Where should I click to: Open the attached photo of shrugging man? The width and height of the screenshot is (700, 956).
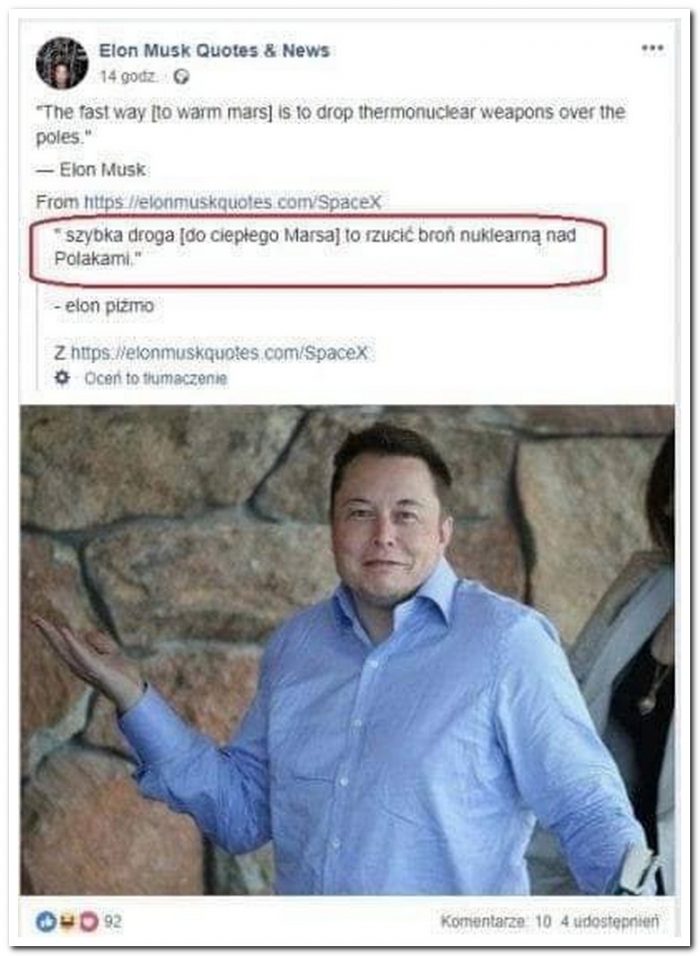(348, 650)
